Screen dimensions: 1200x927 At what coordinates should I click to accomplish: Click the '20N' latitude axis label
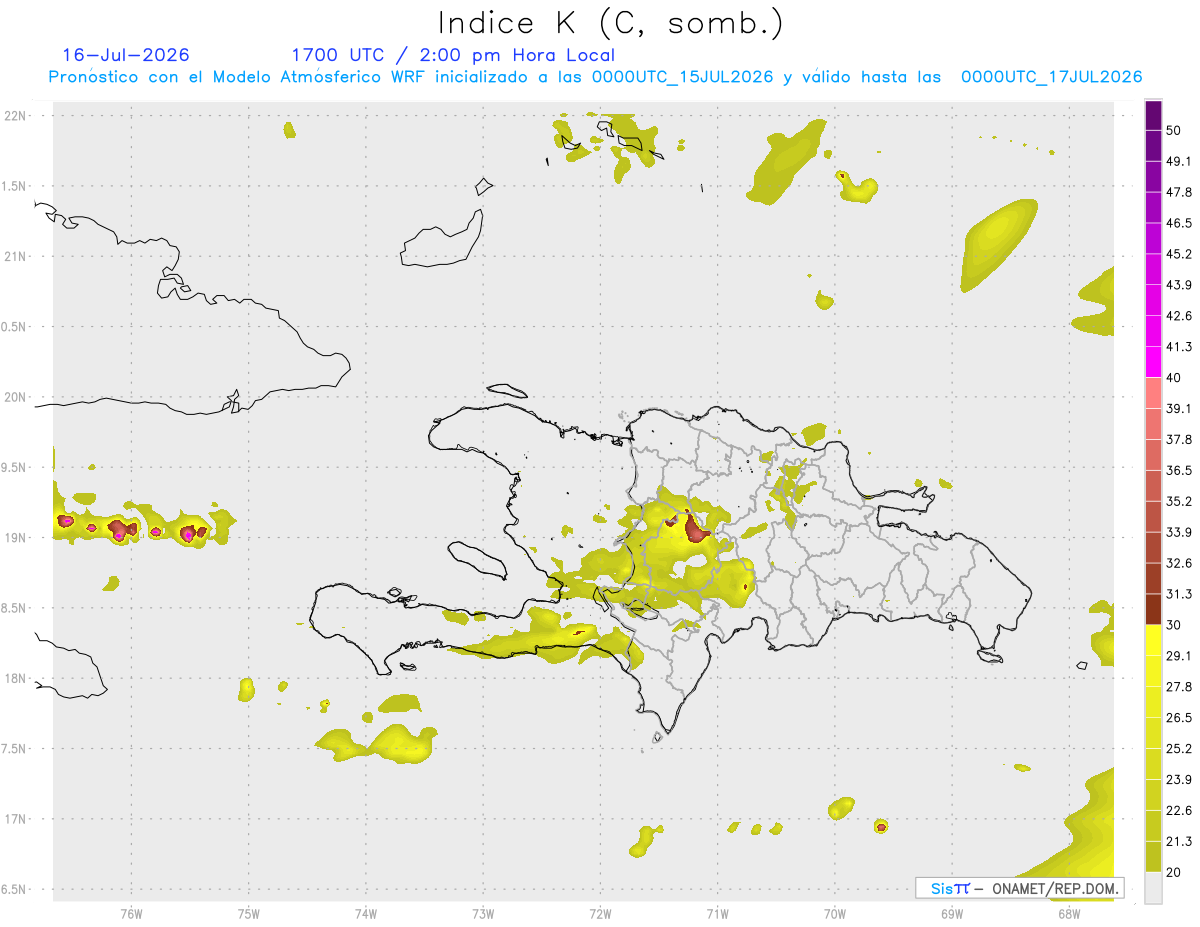15,397
